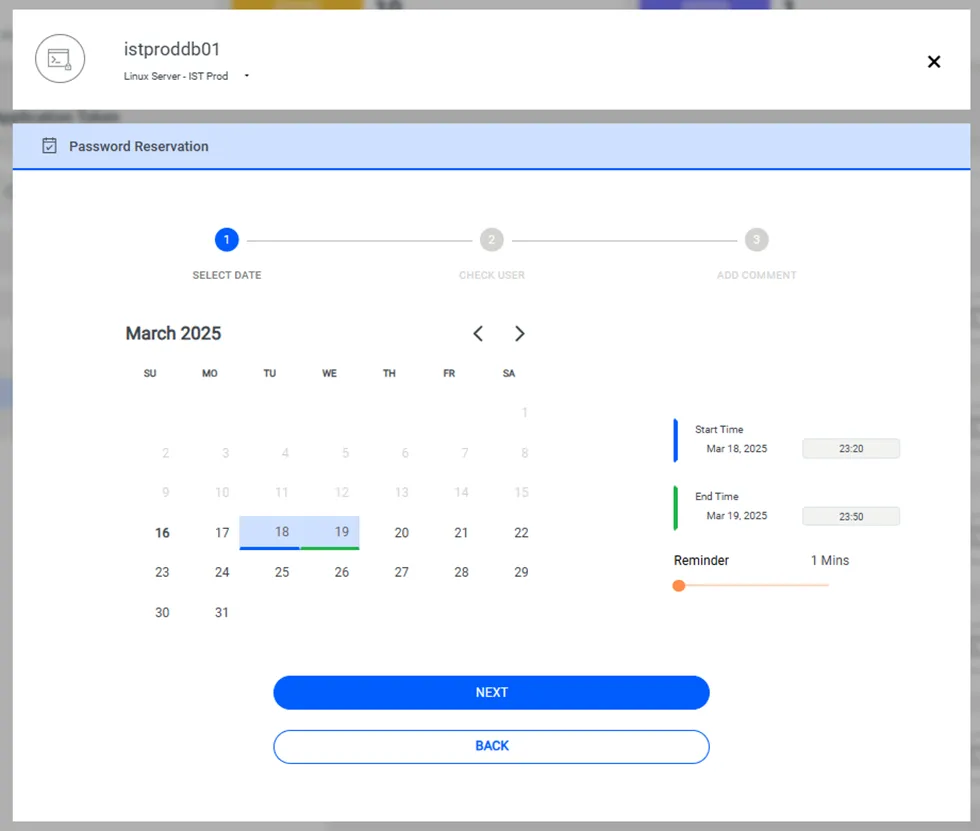Click the Reminder slider handle
This screenshot has width=980, height=831.
(x=679, y=585)
